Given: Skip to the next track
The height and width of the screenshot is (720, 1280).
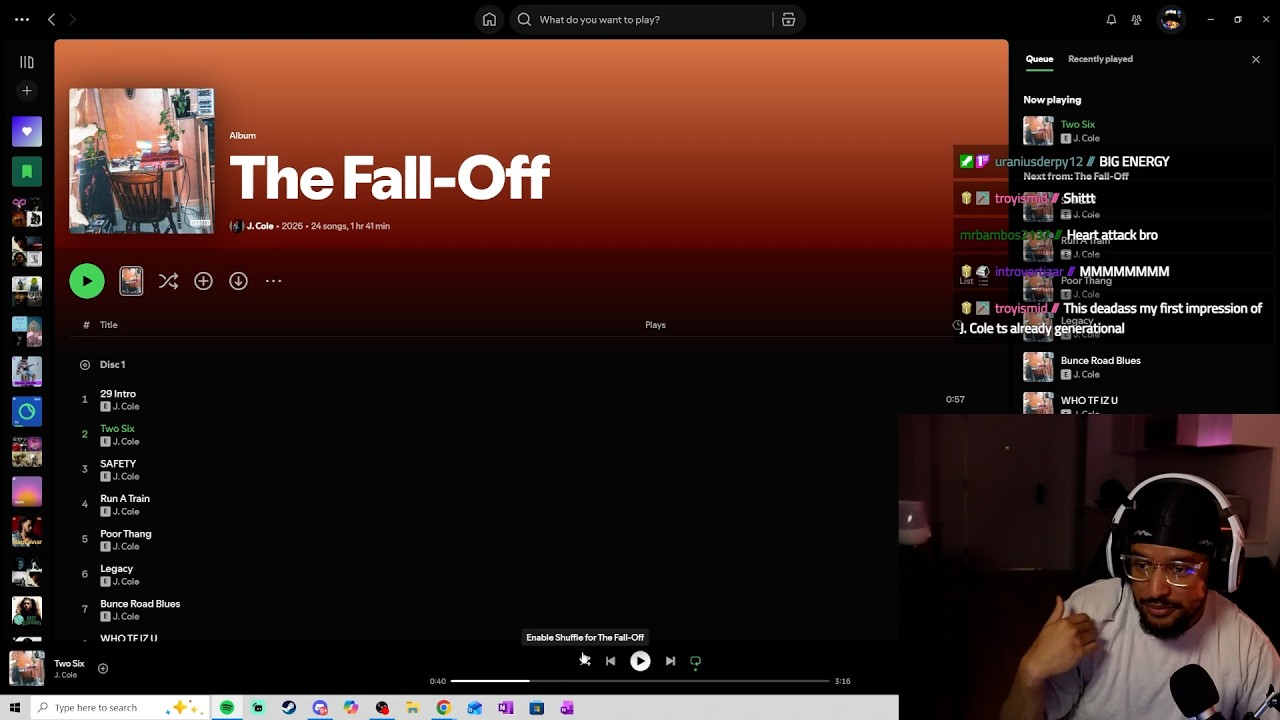Looking at the screenshot, I should 670,661.
